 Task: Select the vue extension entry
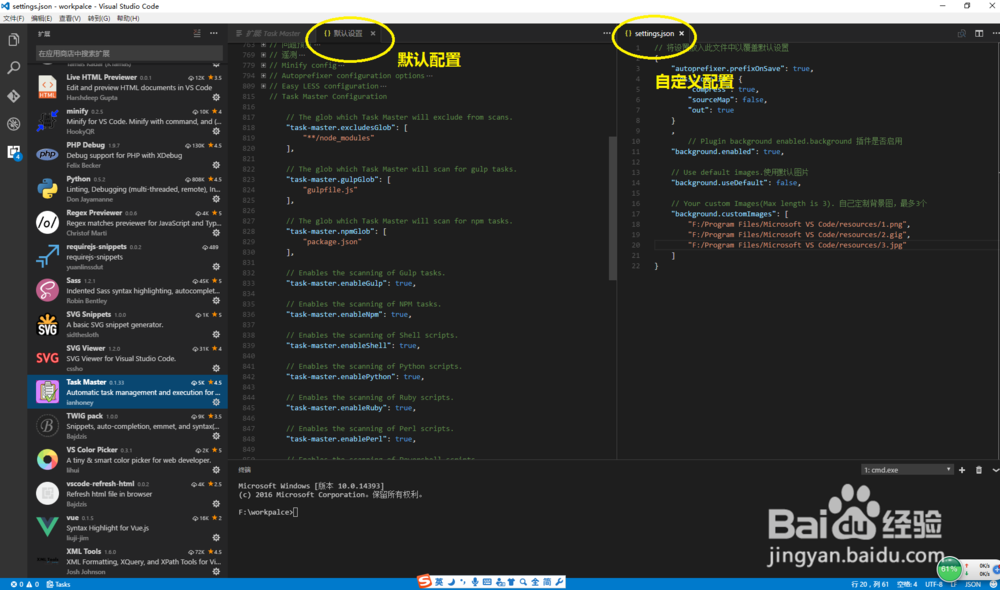tap(128, 527)
